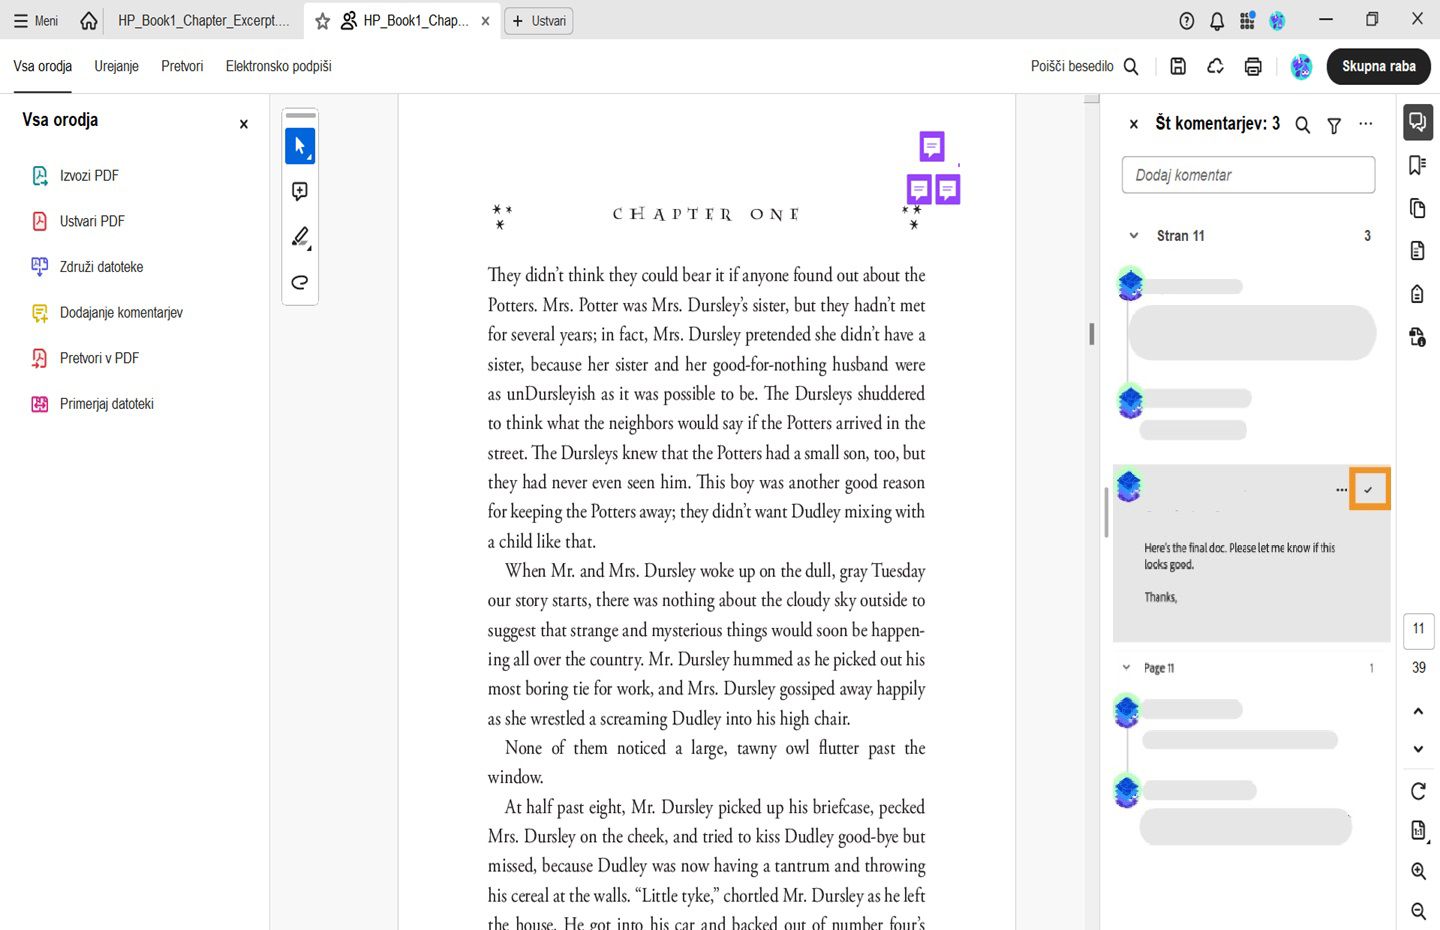Select Dodajanje komentarjev tool
The height and width of the screenshot is (930, 1440).
pyautogui.click(x=108, y=313)
